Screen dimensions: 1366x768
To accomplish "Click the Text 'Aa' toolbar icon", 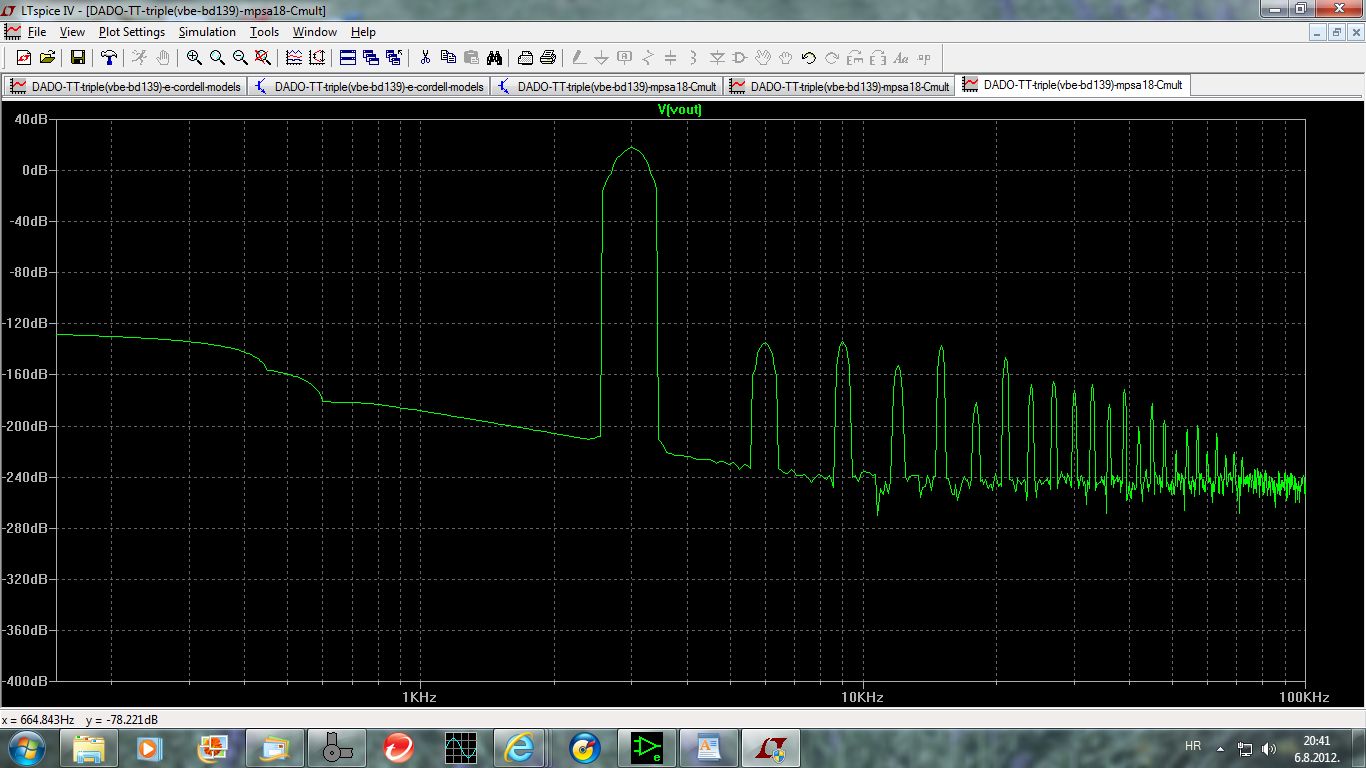I will click(901, 58).
